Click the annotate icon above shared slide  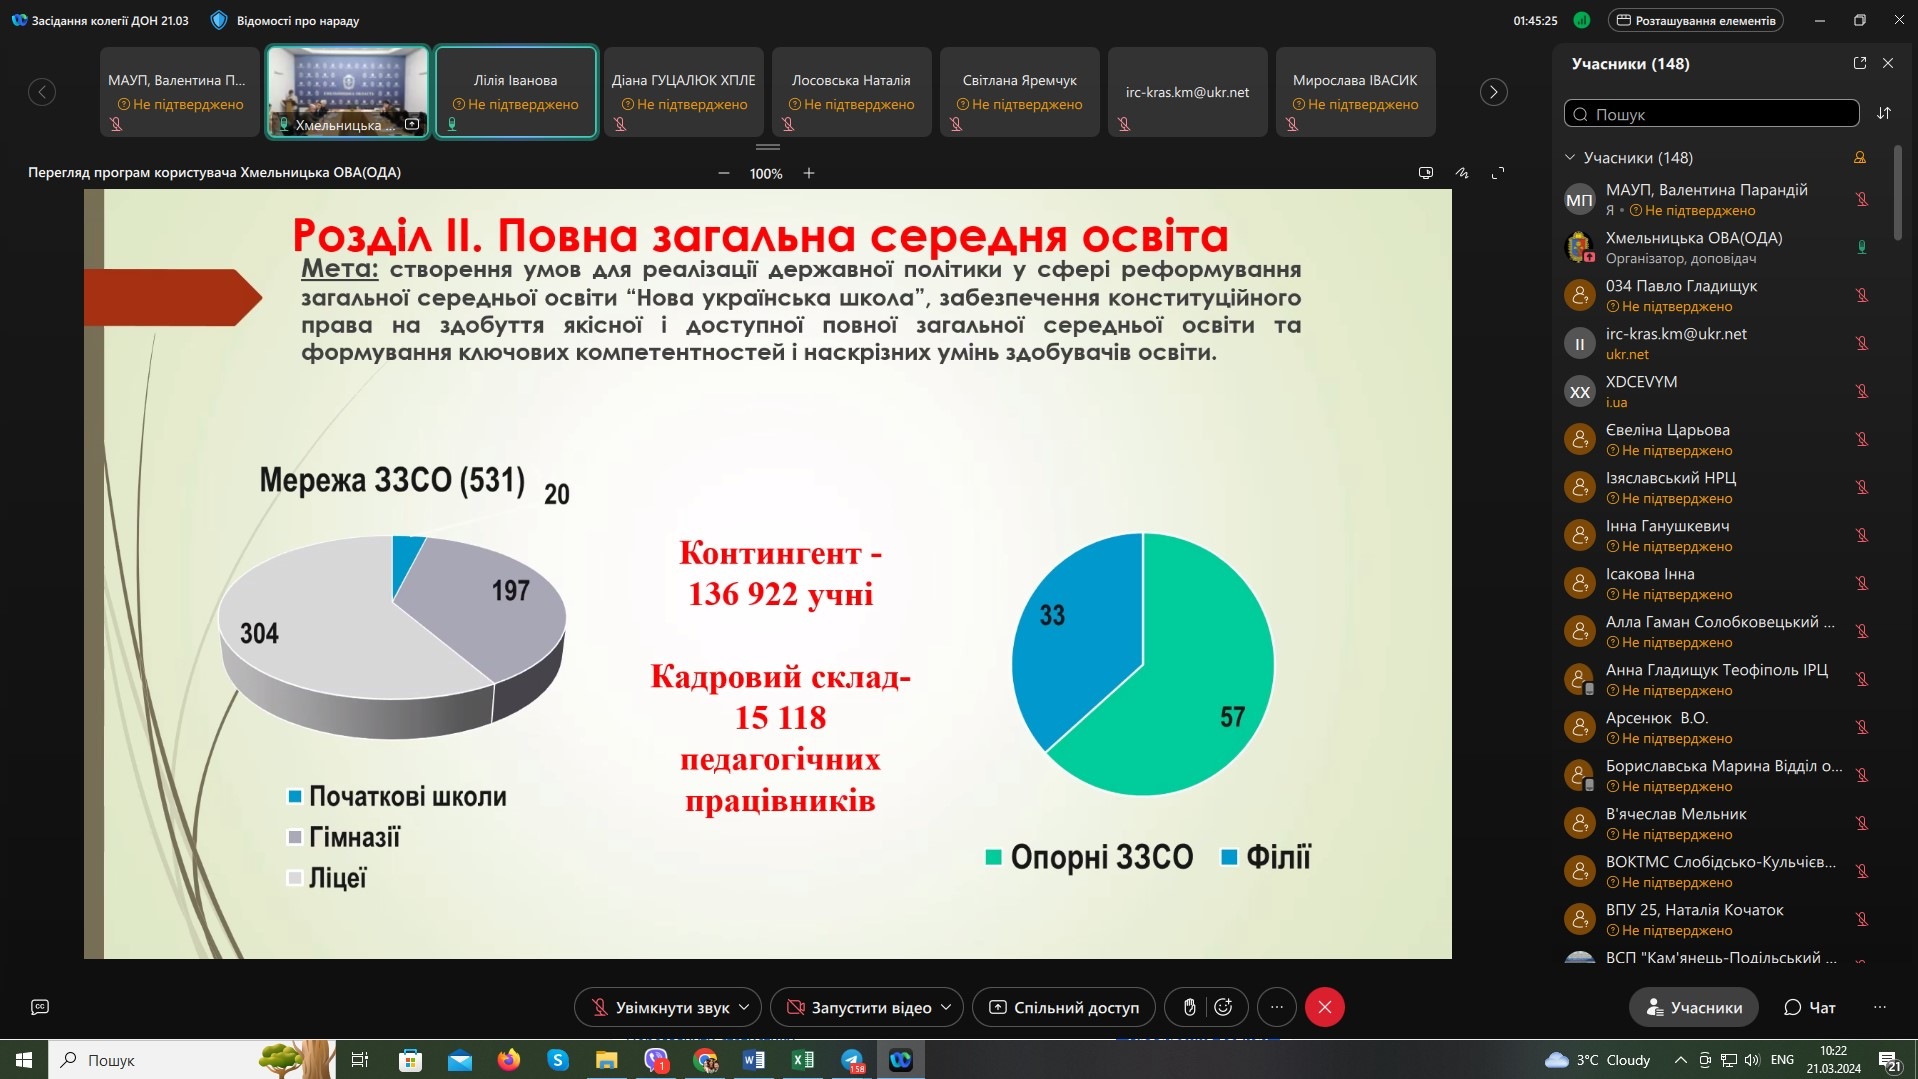[x=1461, y=173]
